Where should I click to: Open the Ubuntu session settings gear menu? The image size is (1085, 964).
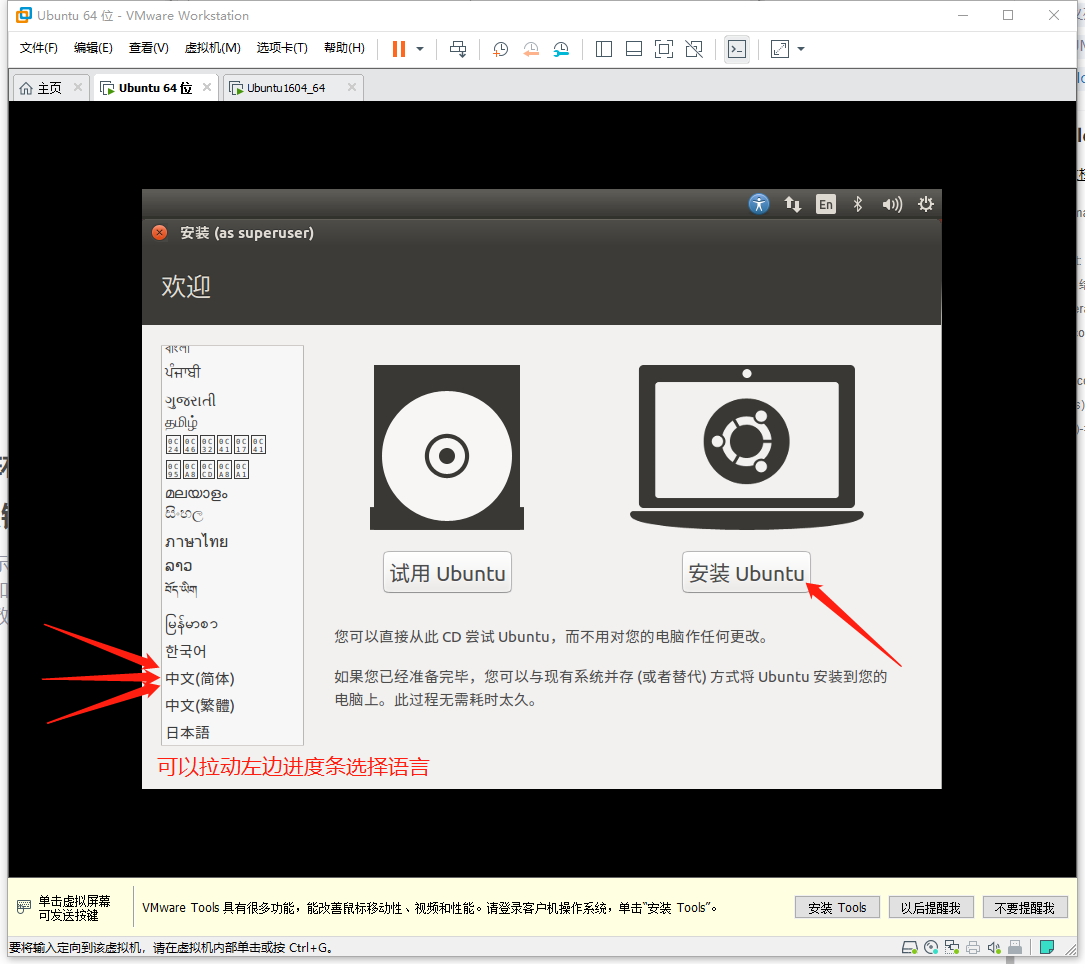click(925, 204)
